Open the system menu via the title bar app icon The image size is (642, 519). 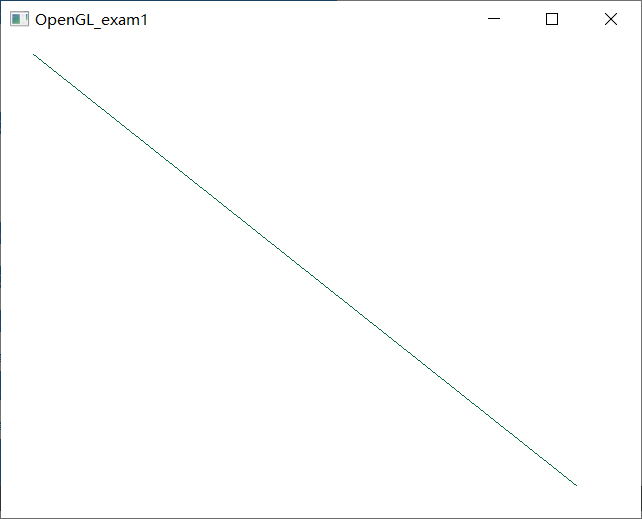(19, 19)
